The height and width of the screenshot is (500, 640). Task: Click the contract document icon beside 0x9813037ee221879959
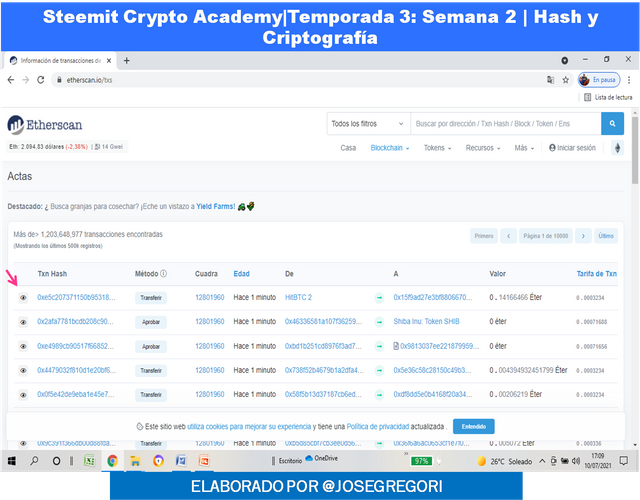point(396,346)
